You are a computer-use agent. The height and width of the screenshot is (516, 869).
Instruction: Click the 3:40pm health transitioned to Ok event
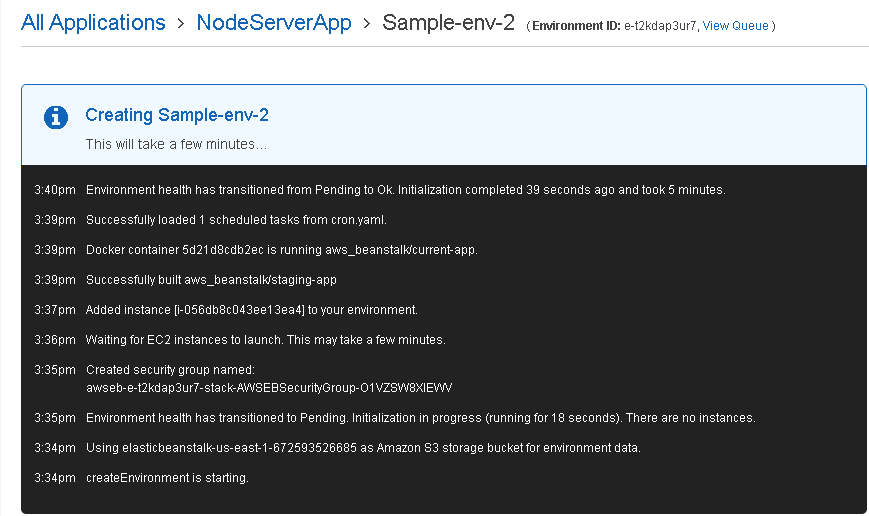[x=406, y=190]
